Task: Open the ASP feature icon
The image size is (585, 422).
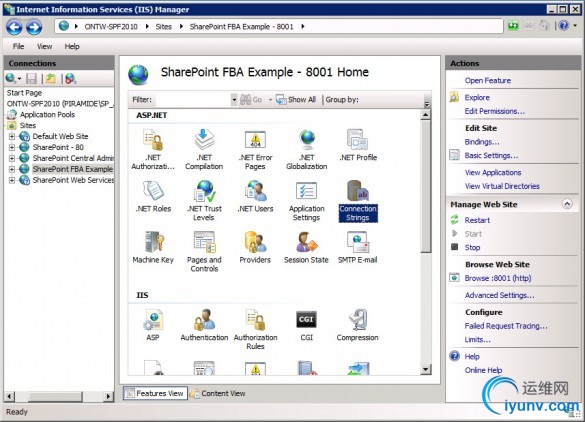Action: [153, 325]
